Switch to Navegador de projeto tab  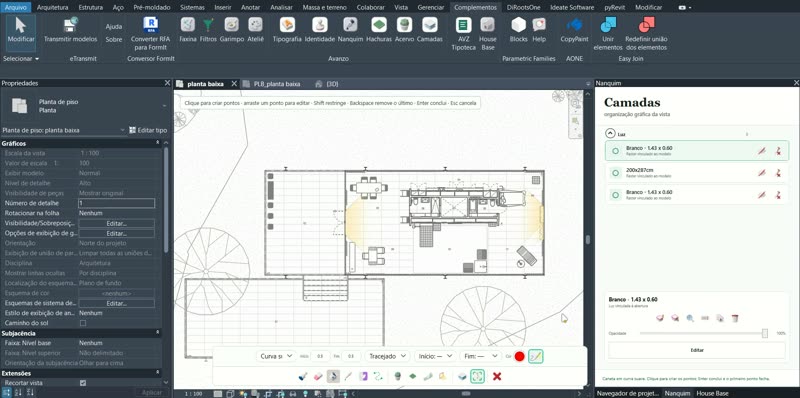pyautogui.click(x=628, y=393)
